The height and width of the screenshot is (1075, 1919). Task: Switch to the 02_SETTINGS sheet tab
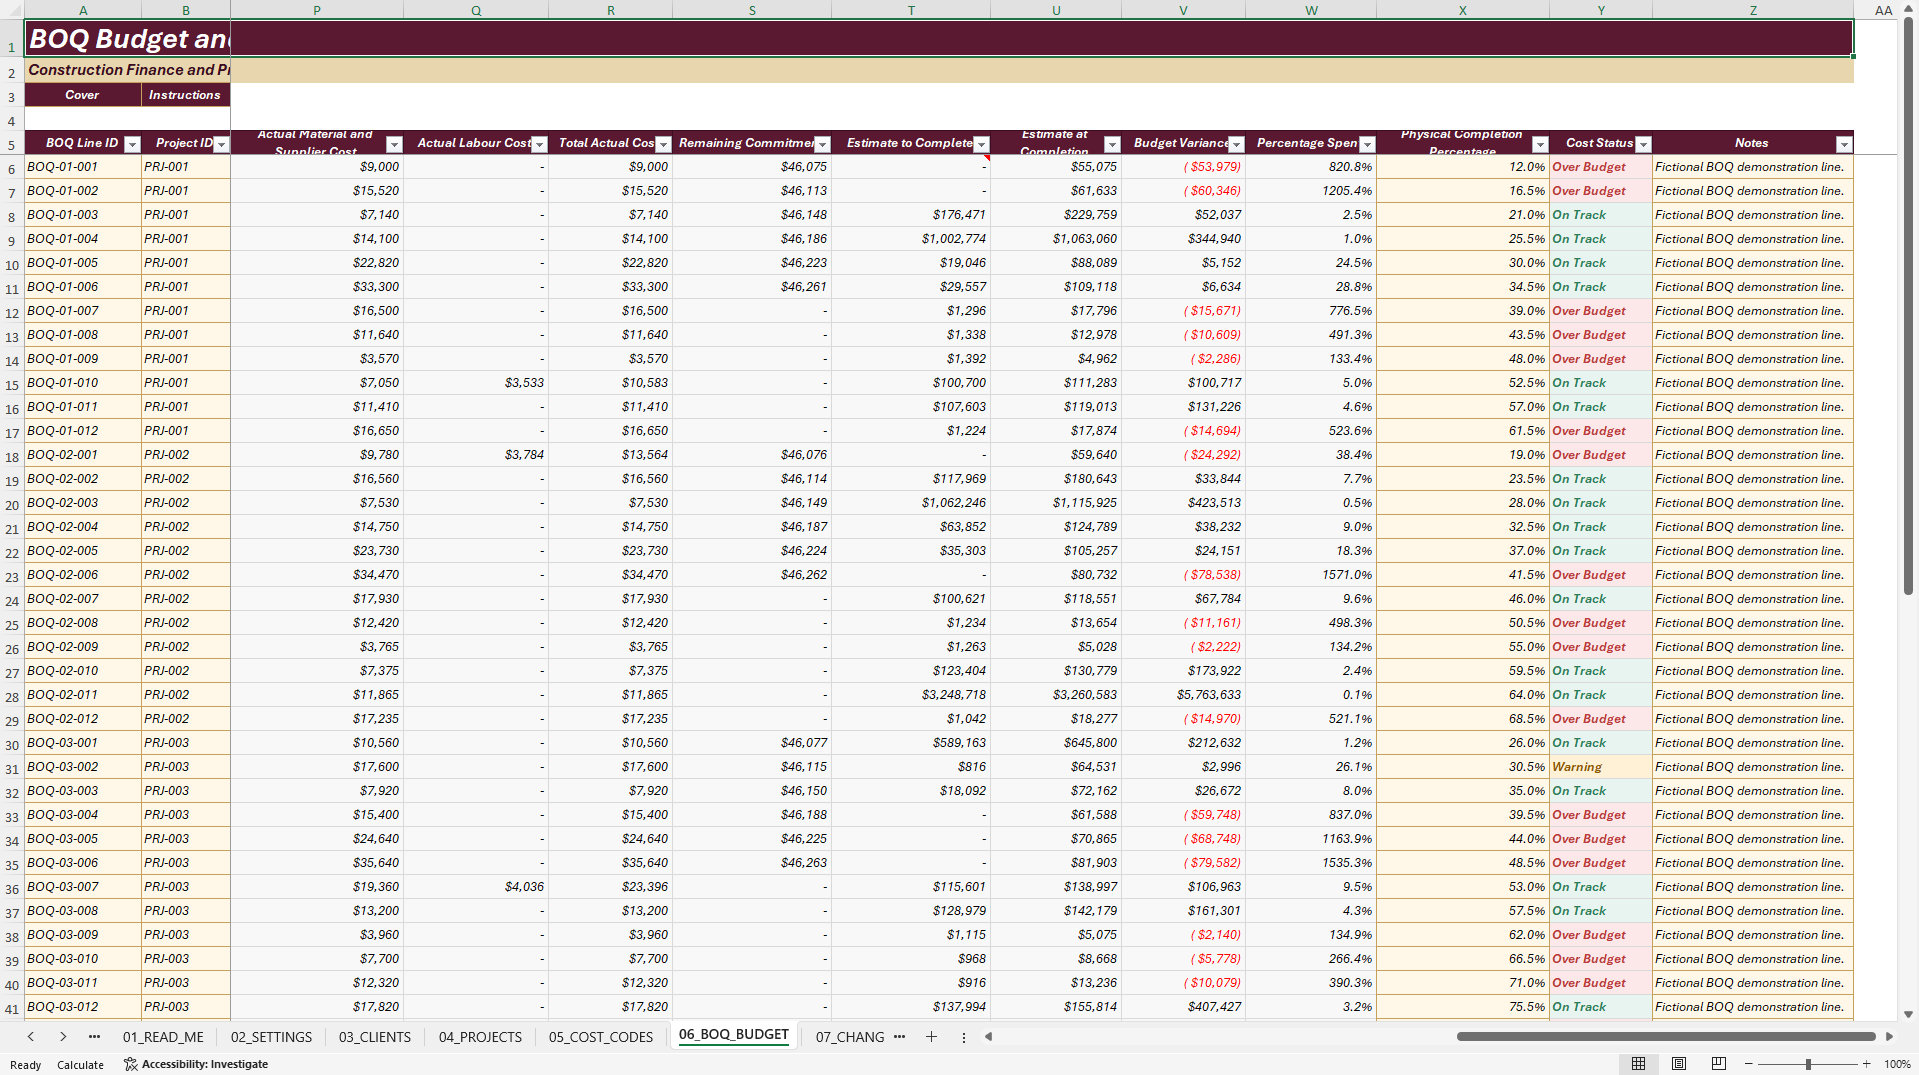(271, 1037)
